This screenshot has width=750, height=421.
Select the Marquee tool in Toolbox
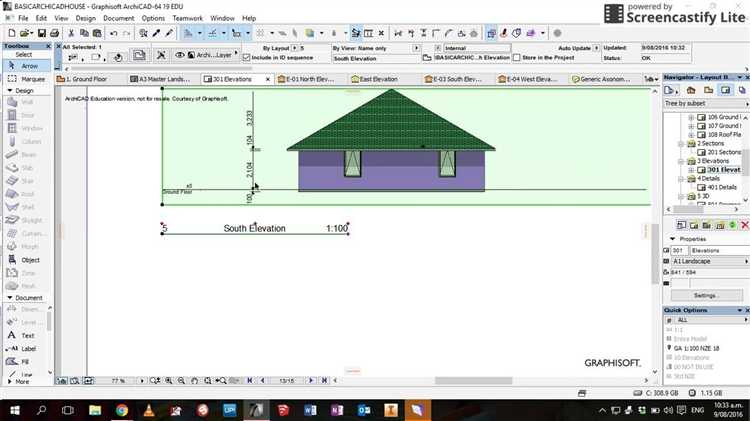coord(27,79)
